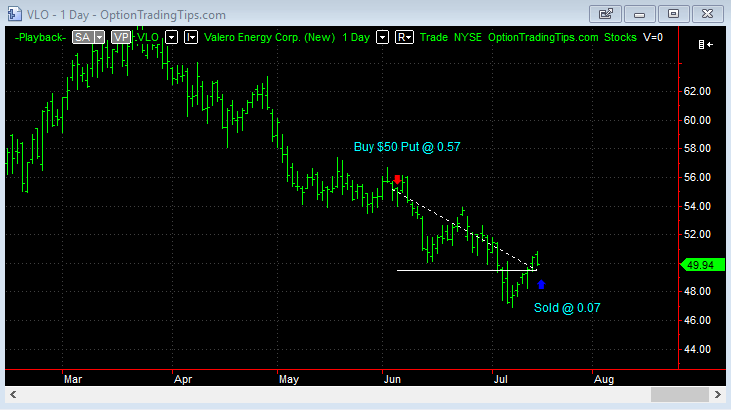Click the 46.00 price axis label
731x410 pixels.
(x=697, y=320)
